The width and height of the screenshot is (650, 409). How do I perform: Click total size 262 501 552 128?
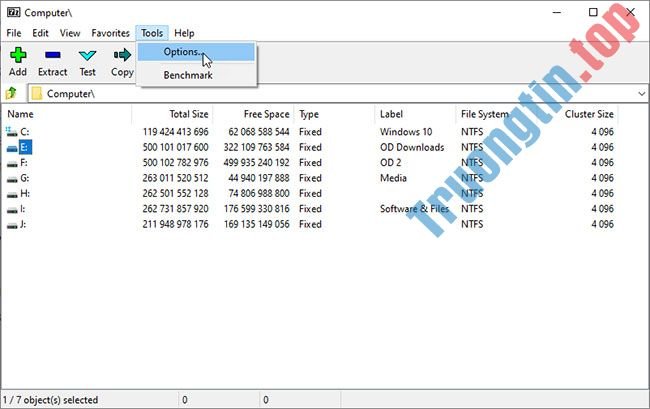(175, 193)
